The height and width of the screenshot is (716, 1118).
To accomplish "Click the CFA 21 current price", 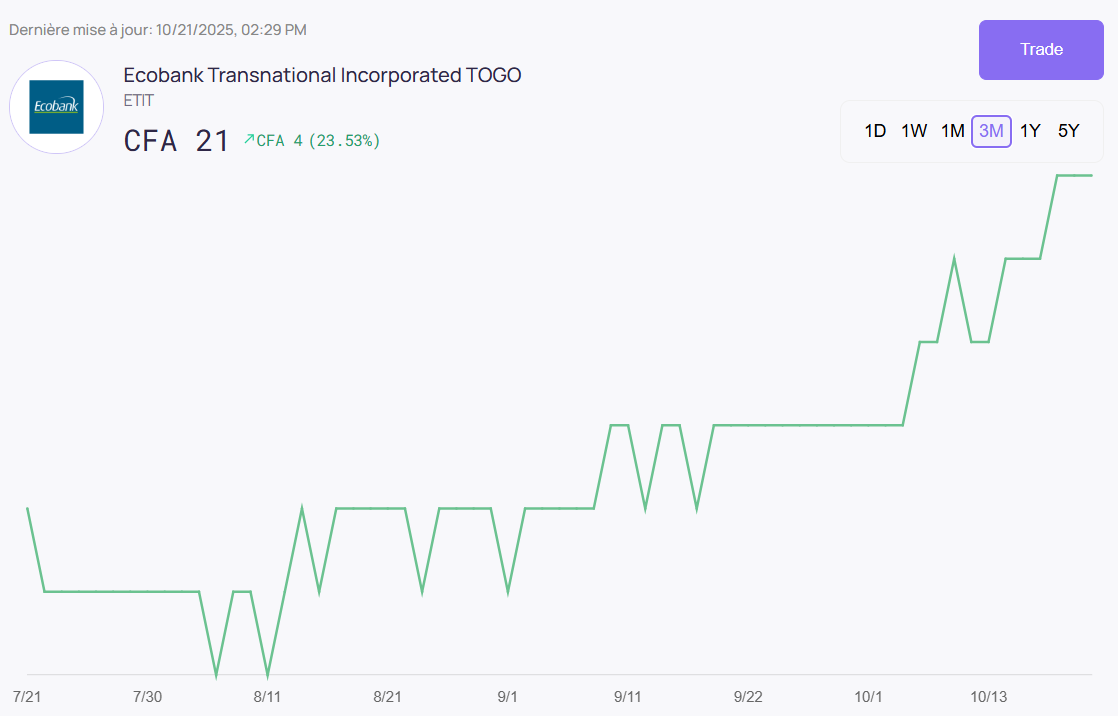I will [x=177, y=141].
